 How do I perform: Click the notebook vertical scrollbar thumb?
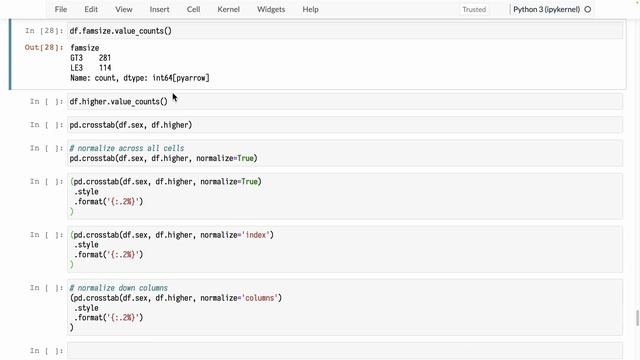pyautogui.click(x=637, y=318)
